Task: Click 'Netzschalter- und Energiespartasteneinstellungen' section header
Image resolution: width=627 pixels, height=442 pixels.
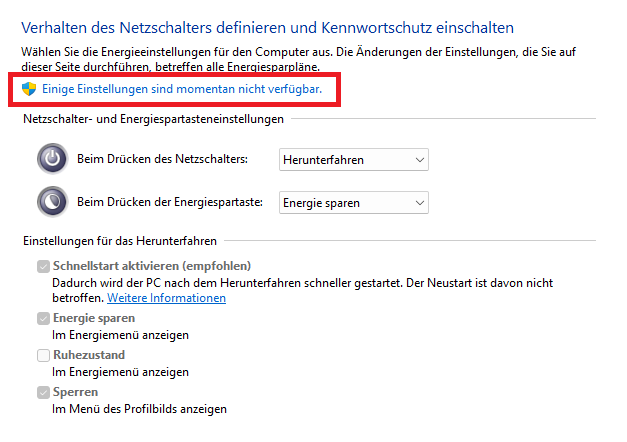Action: 152,119
